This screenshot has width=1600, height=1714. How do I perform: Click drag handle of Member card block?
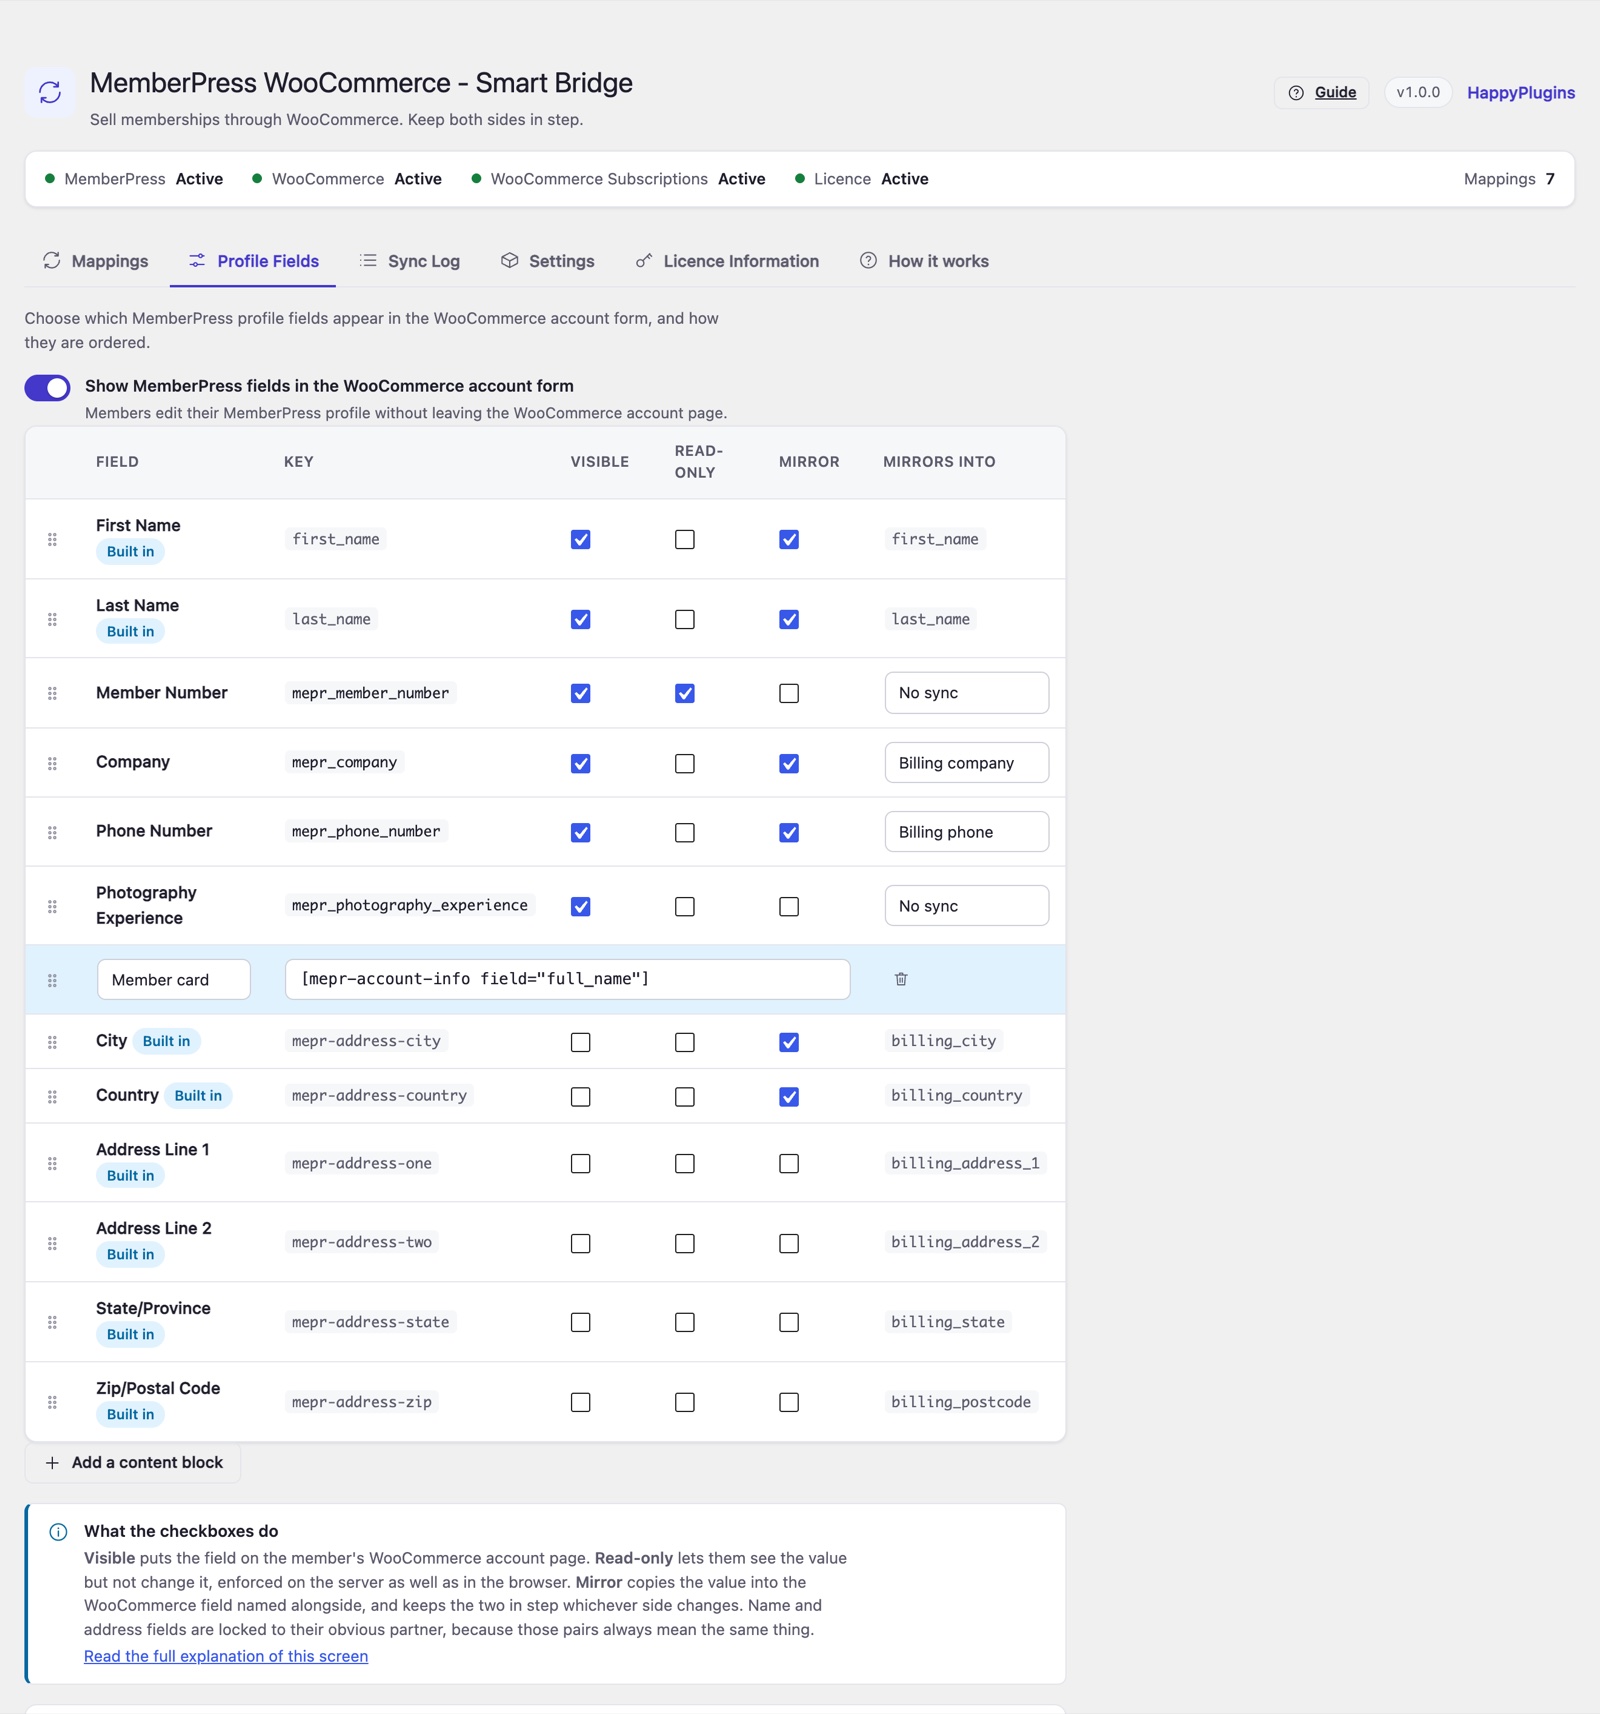click(x=52, y=980)
